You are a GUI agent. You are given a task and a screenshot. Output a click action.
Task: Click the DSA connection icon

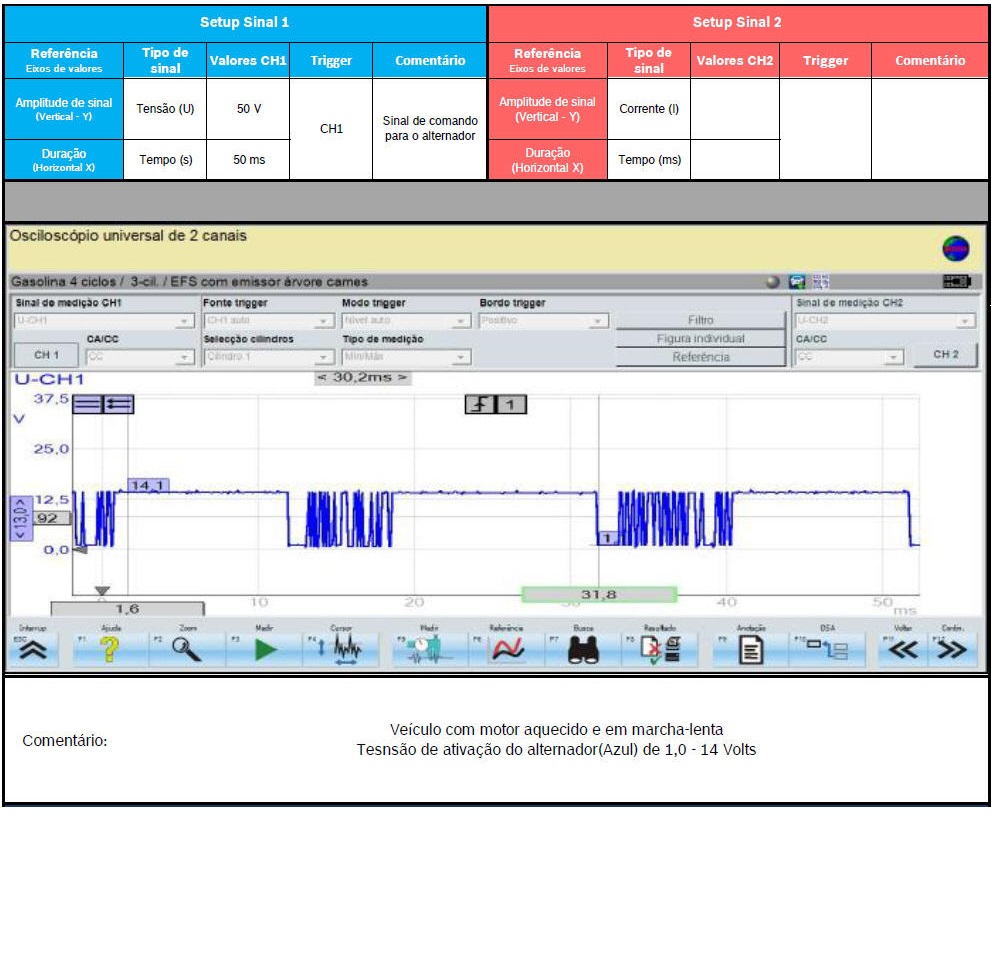click(x=828, y=650)
